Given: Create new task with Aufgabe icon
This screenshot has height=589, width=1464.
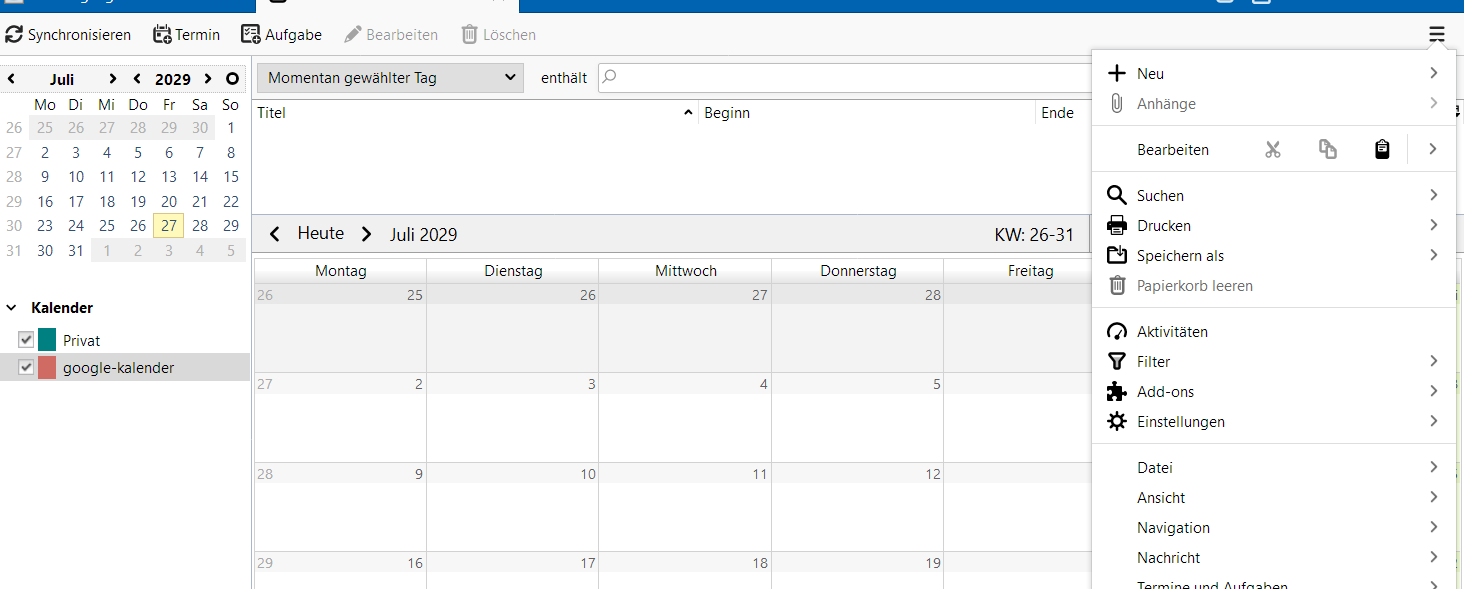Looking at the screenshot, I should click(x=251, y=35).
